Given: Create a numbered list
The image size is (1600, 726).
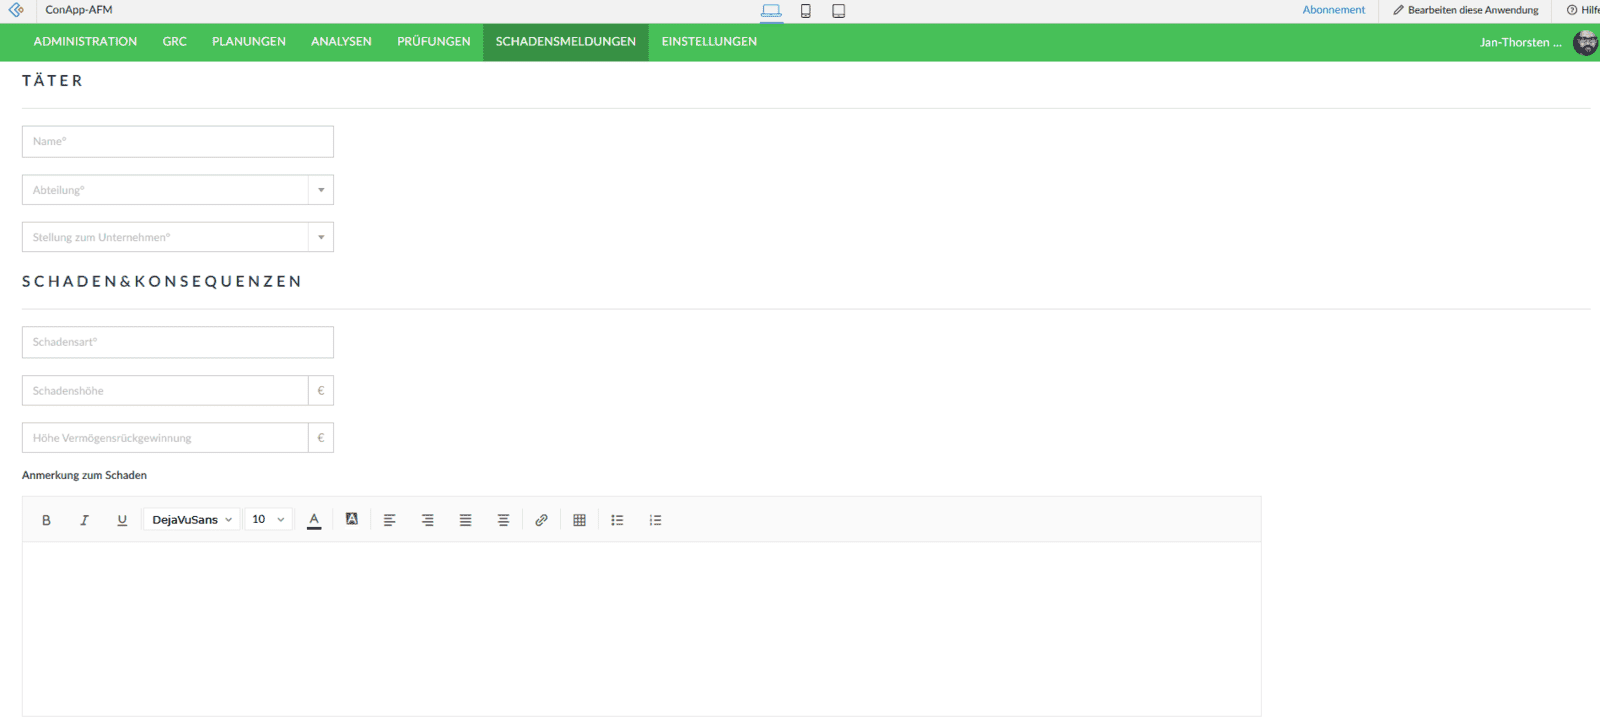Looking at the screenshot, I should 655,520.
